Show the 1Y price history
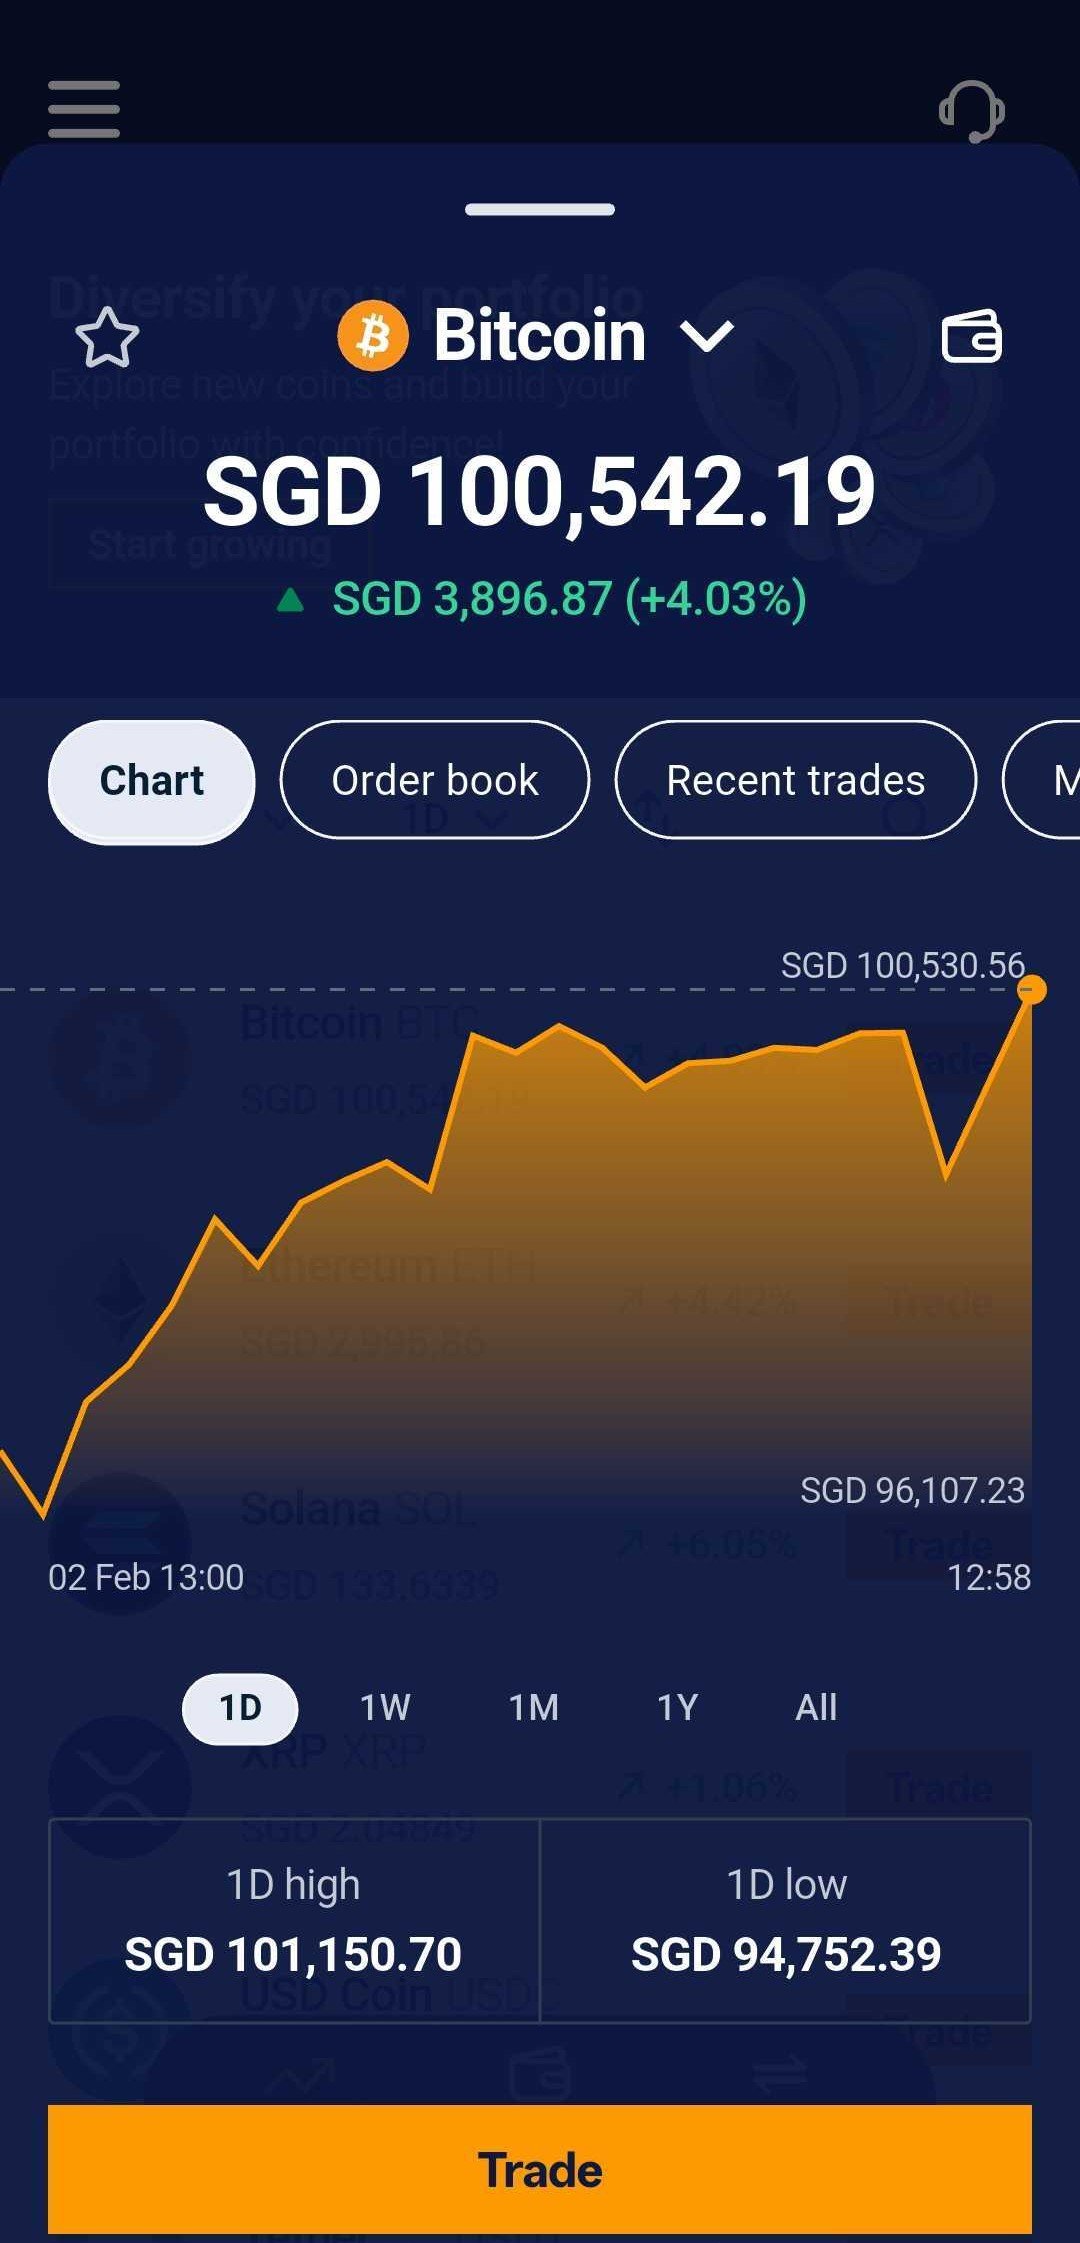The height and width of the screenshot is (2243, 1080). click(x=677, y=1707)
